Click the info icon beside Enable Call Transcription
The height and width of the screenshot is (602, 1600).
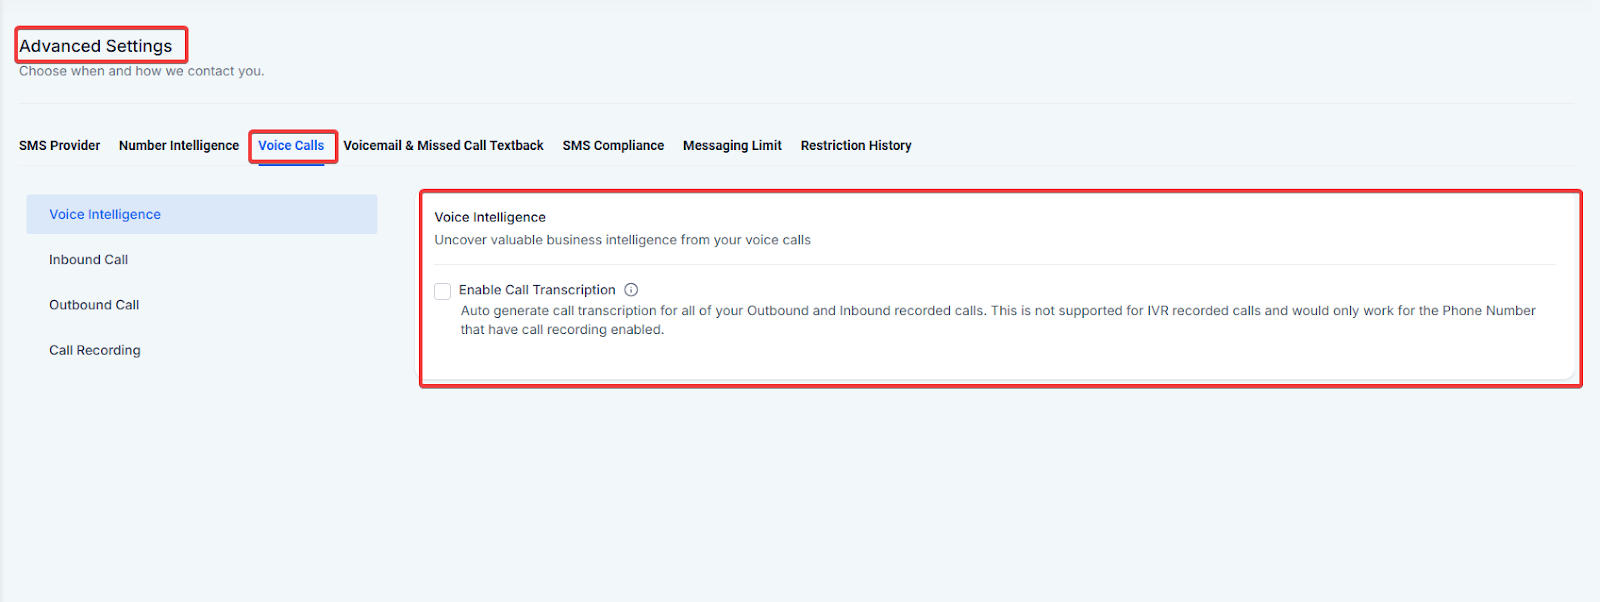(631, 290)
